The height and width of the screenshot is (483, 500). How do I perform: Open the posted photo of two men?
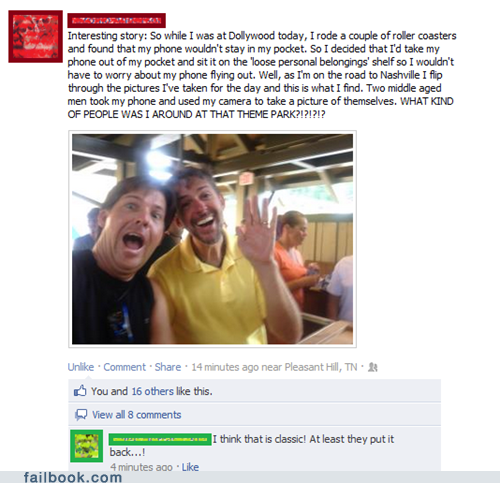[212, 239]
